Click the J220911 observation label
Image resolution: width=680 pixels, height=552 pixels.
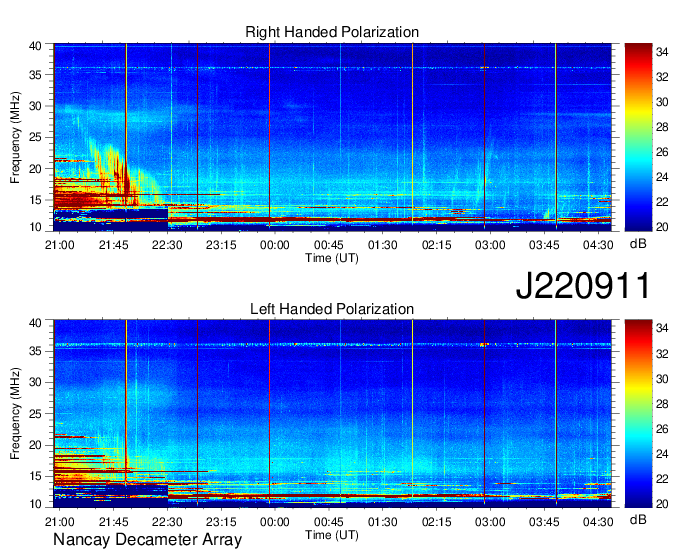coord(583,285)
